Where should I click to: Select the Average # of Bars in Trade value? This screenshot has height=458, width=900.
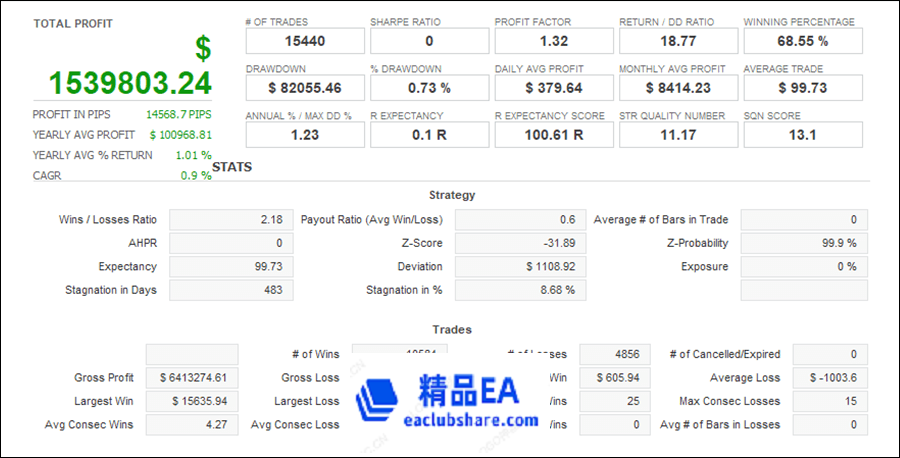[x=804, y=220]
